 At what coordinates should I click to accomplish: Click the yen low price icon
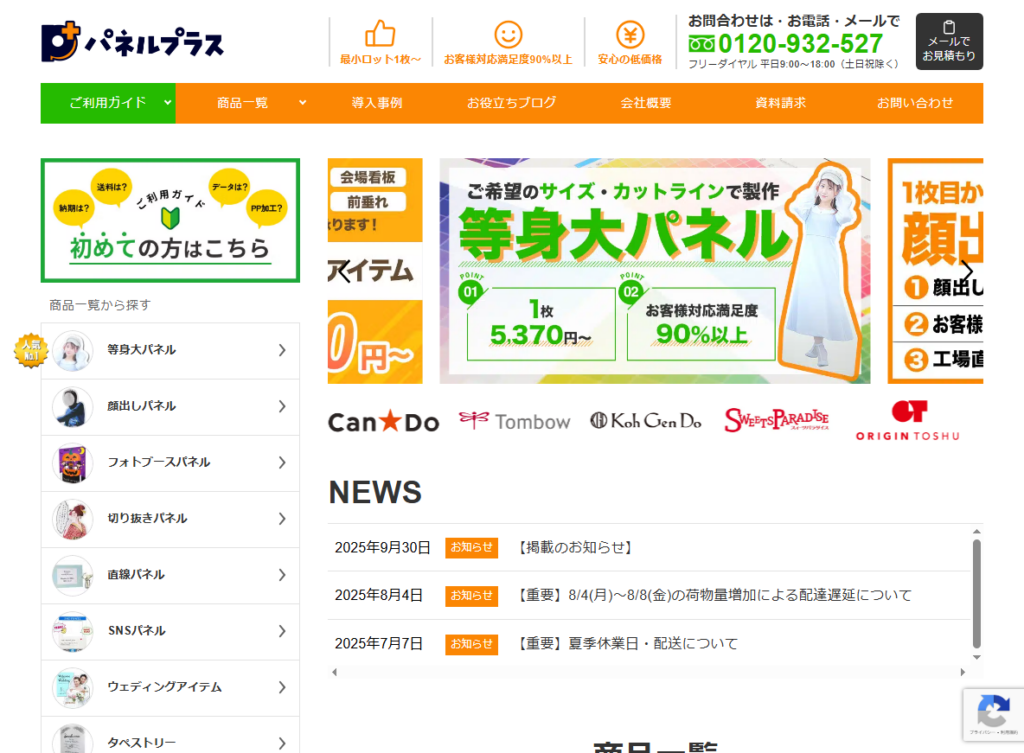click(x=630, y=35)
